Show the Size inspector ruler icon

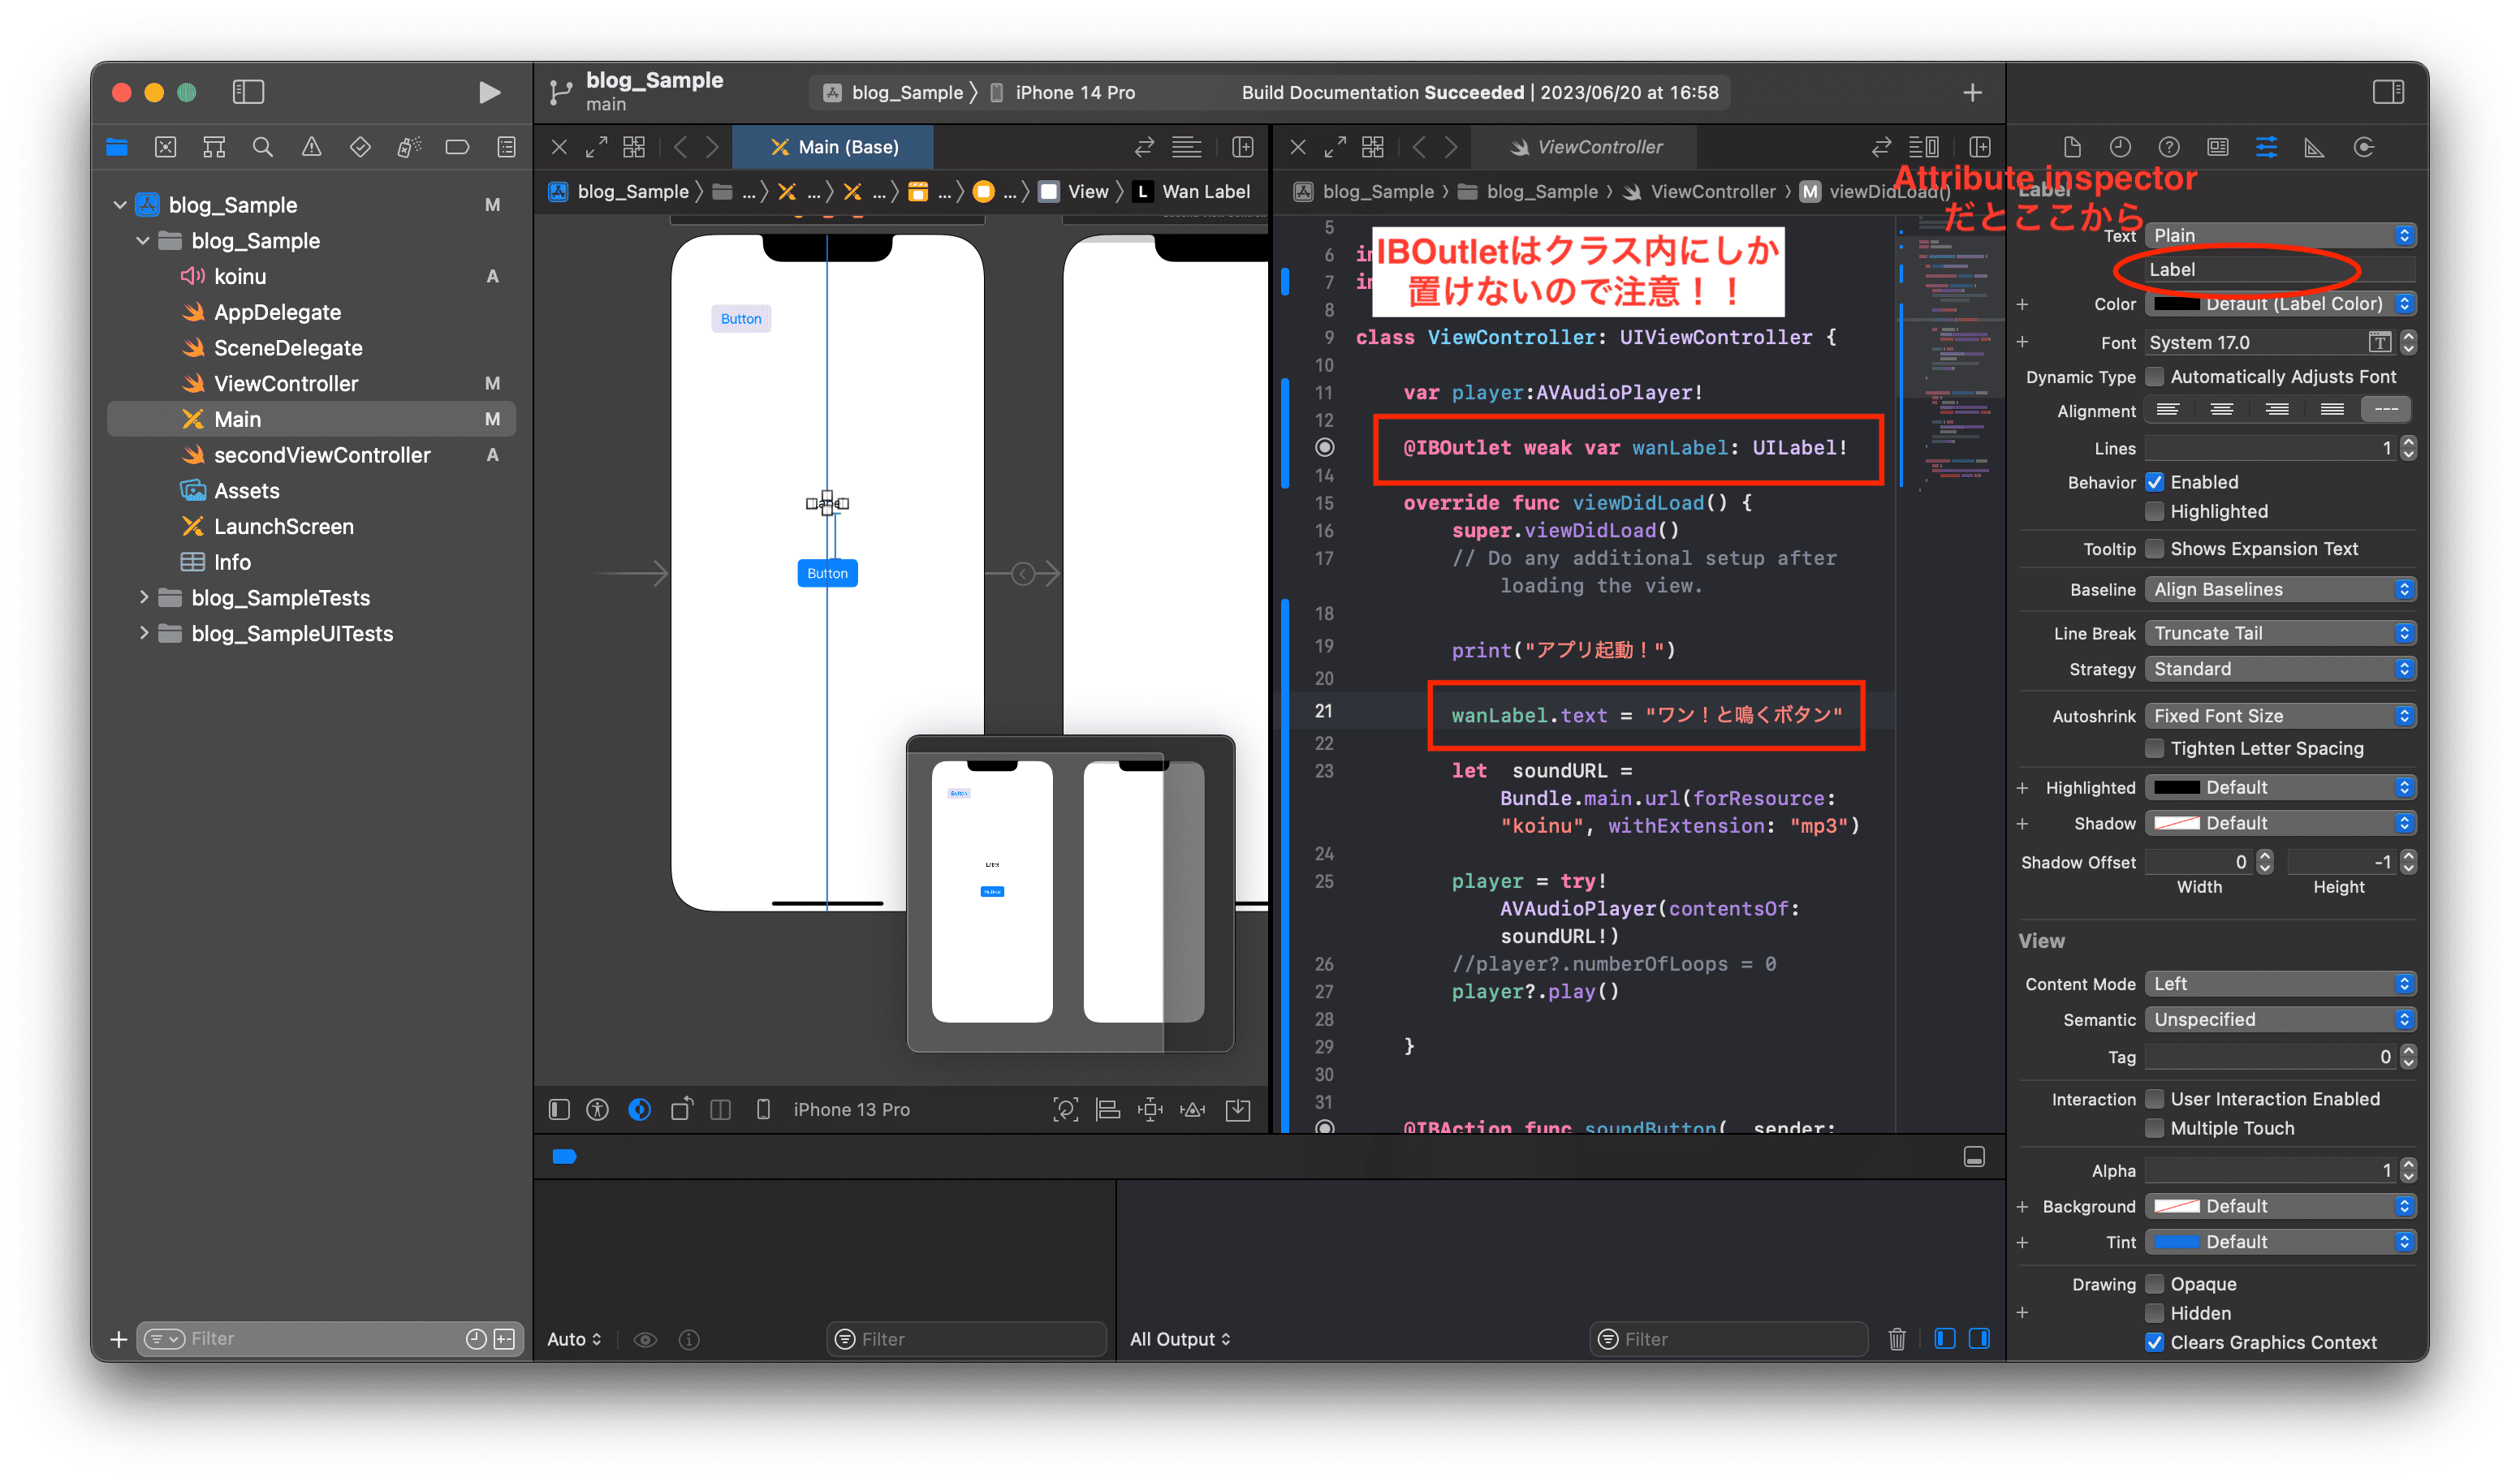(x=2314, y=147)
